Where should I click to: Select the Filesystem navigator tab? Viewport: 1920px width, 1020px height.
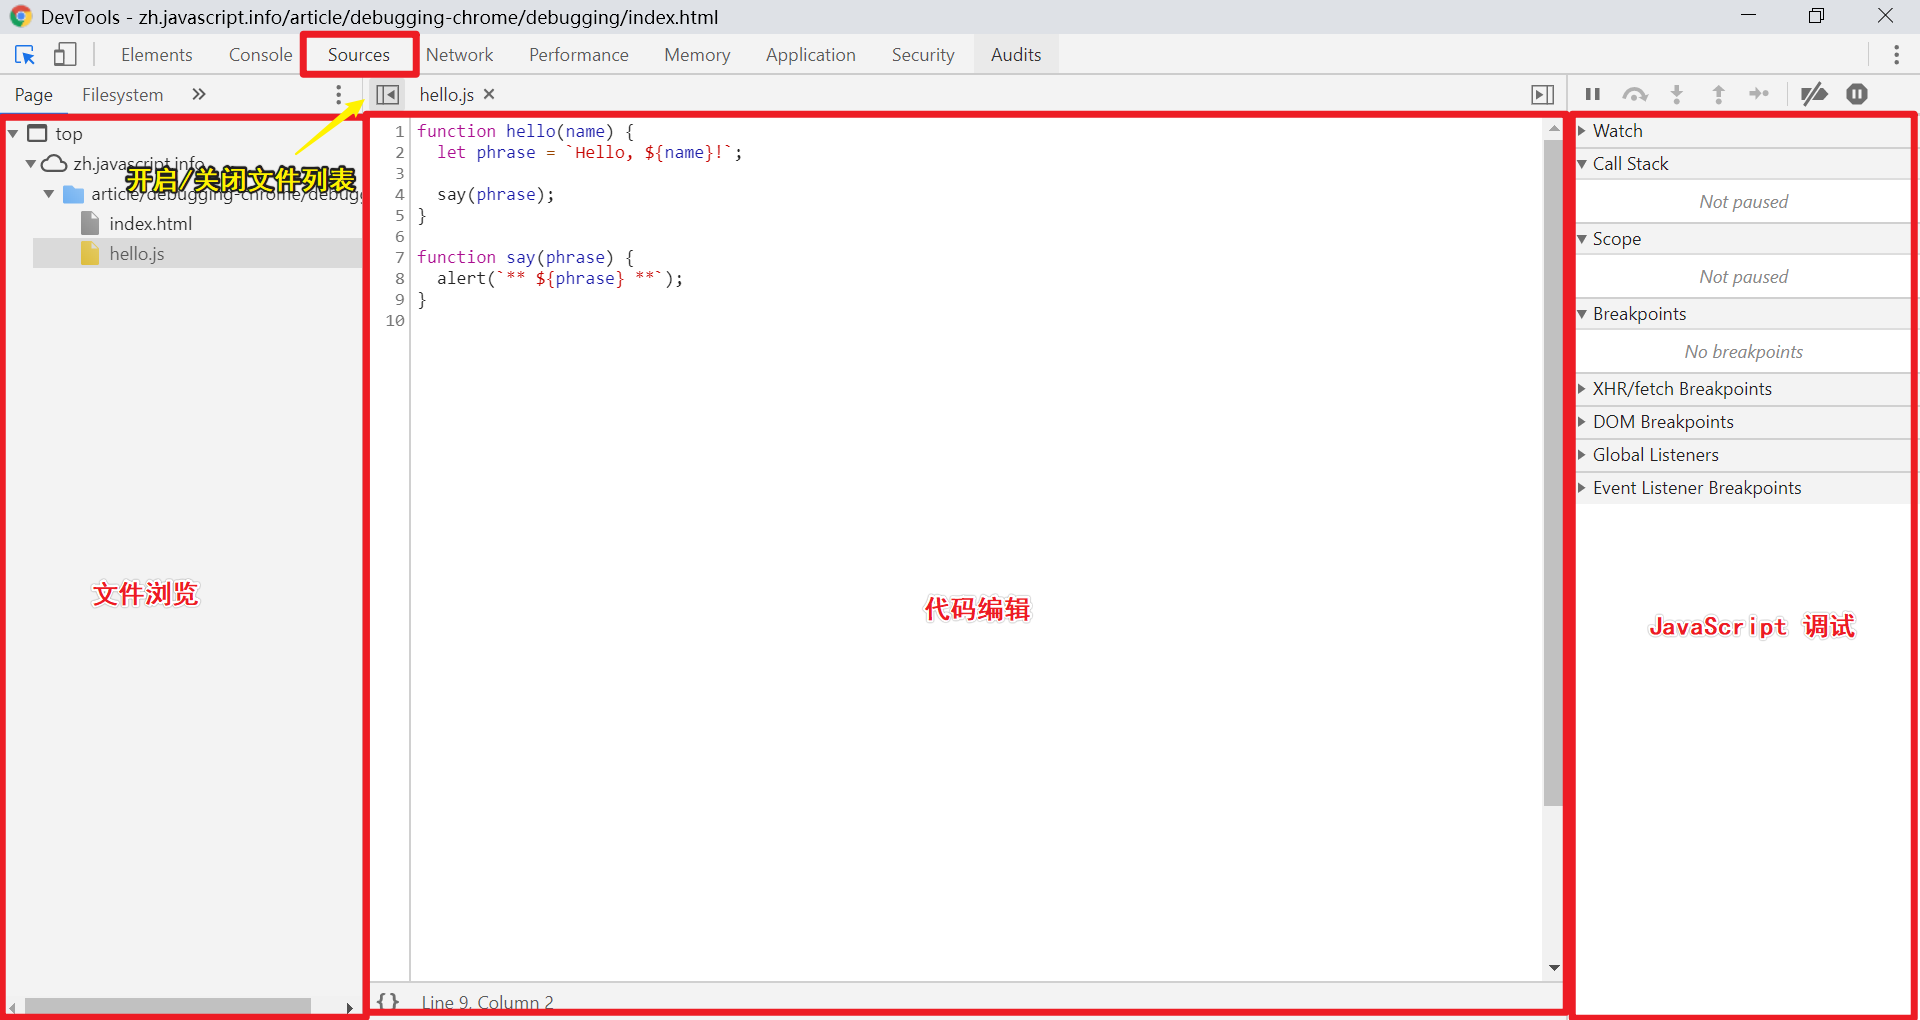coord(122,95)
